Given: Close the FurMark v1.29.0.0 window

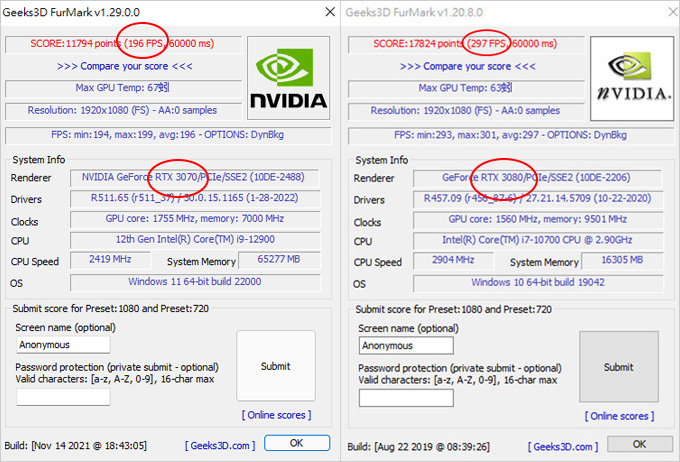Looking at the screenshot, I should pos(330,12).
